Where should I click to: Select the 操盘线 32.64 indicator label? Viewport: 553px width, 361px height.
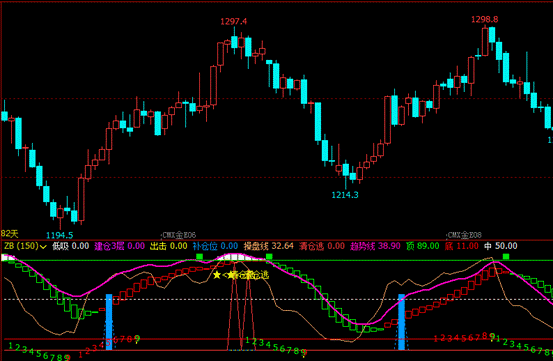pyautogui.click(x=269, y=246)
